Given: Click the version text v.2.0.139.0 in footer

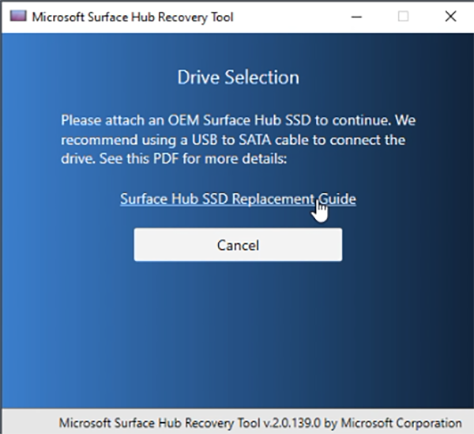Looking at the screenshot, I should point(292,423).
